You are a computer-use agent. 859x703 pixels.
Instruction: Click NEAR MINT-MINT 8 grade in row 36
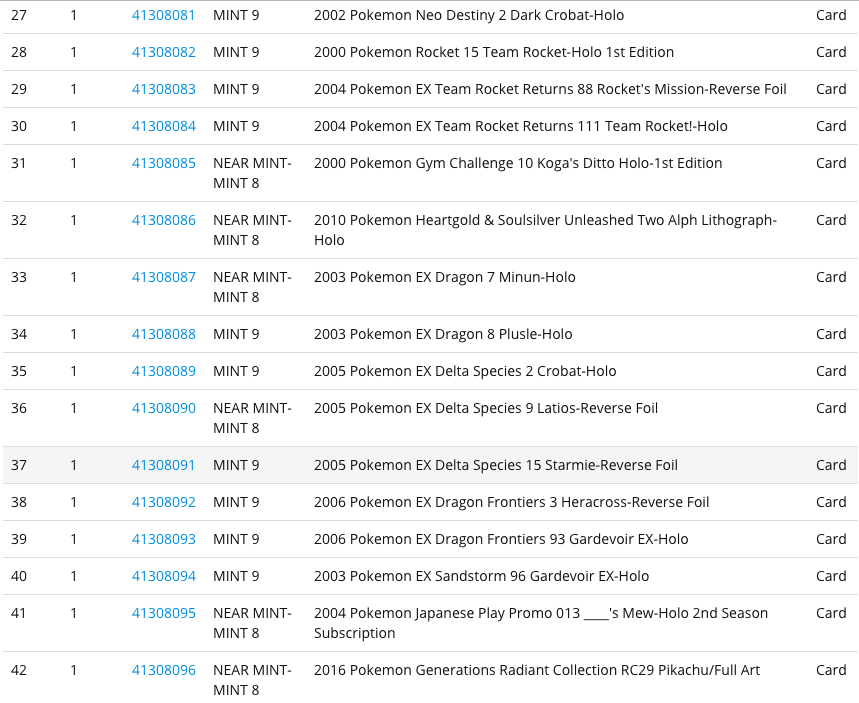click(x=252, y=418)
